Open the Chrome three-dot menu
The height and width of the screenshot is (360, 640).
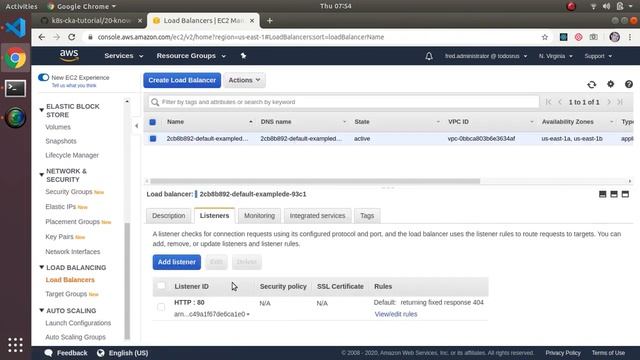point(630,37)
